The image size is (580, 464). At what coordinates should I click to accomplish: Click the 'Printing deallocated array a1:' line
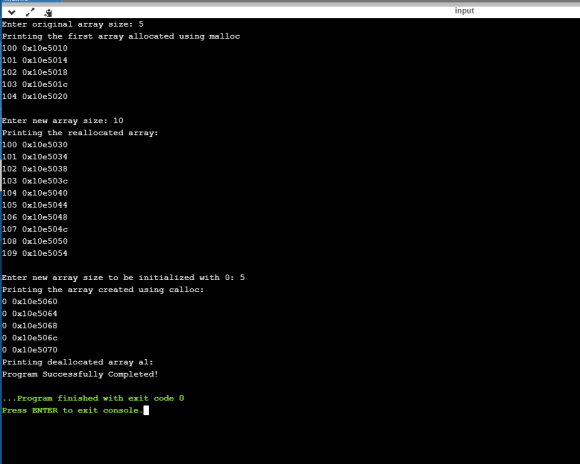pos(78,362)
